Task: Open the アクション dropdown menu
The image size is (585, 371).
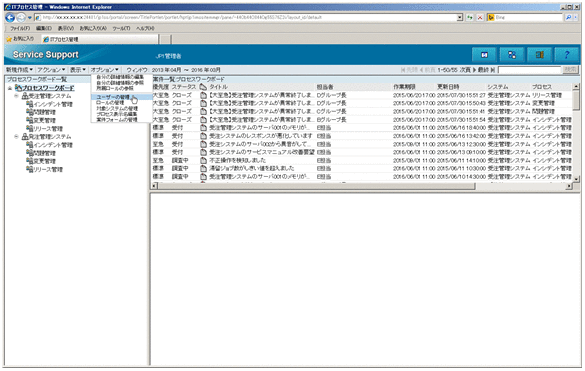Action: [x=51, y=70]
